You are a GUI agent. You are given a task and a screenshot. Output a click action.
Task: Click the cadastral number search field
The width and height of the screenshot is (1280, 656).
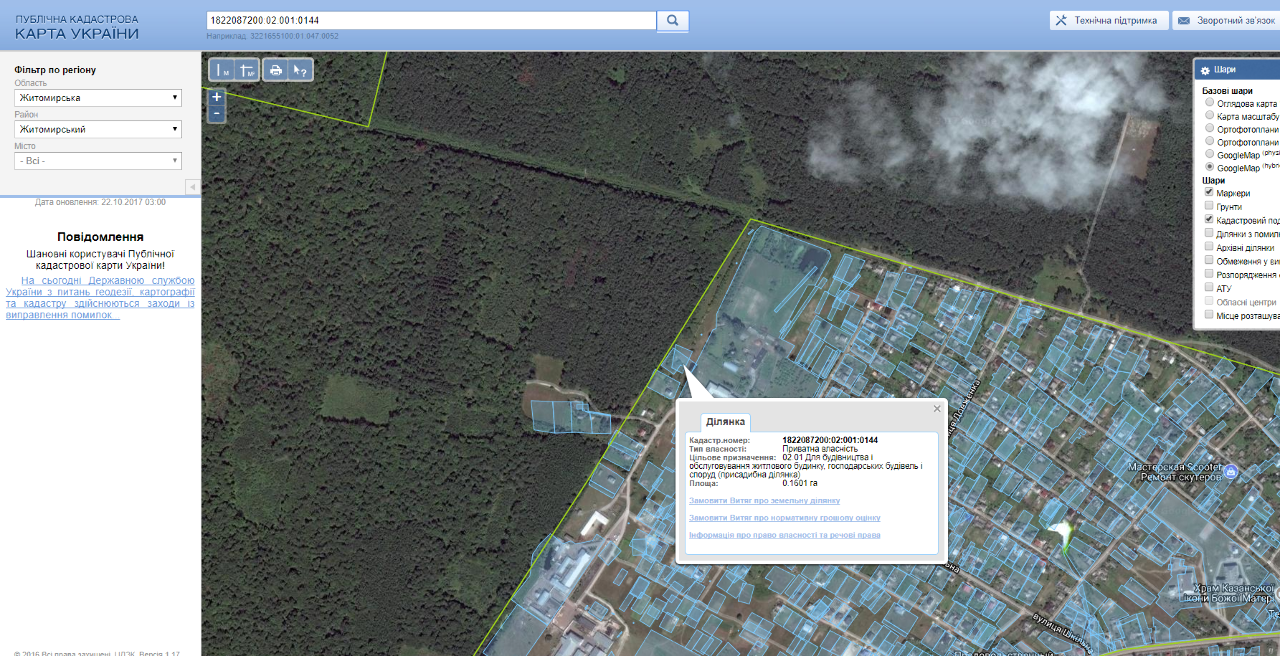431,20
